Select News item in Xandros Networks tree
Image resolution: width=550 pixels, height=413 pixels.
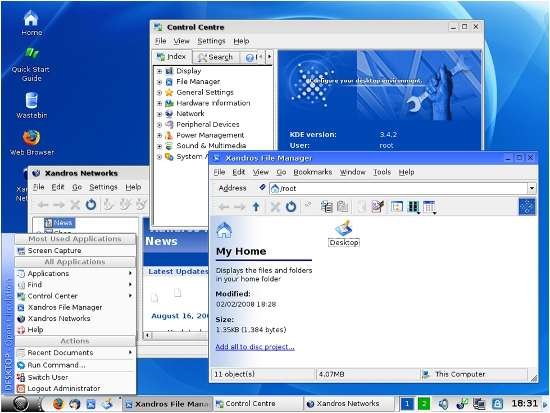point(59,222)
